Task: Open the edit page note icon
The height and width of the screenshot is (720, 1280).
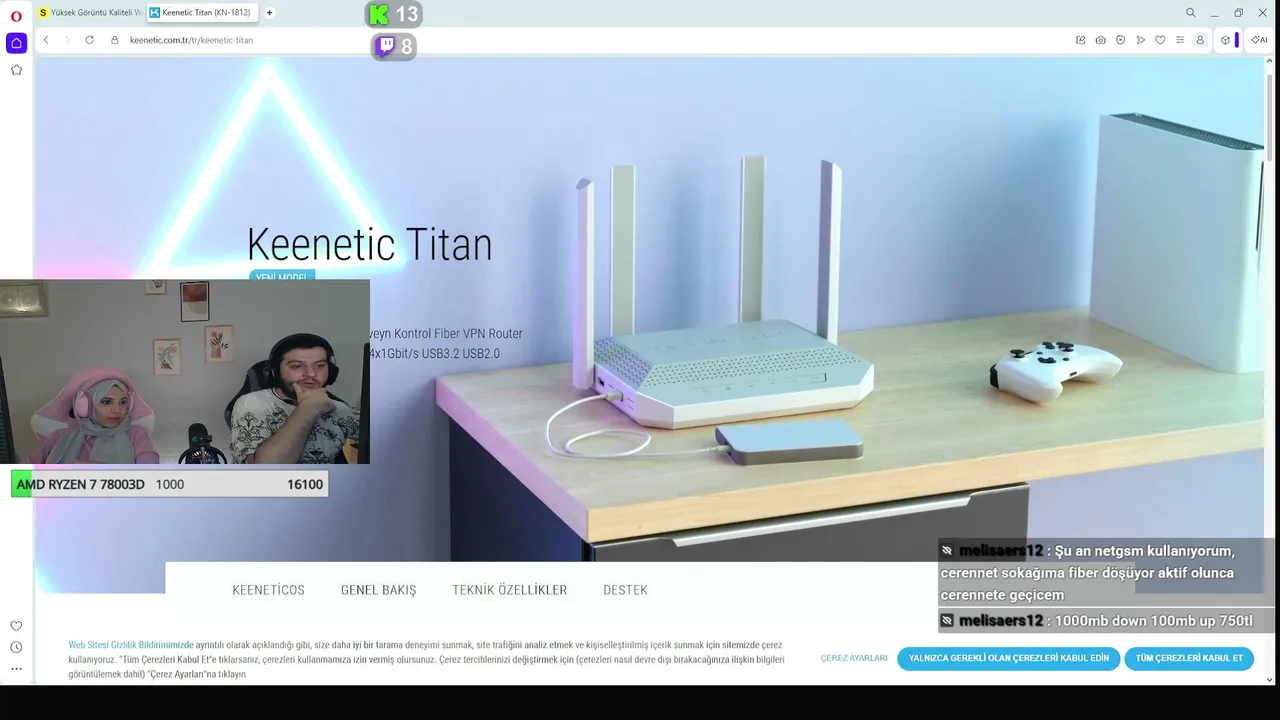Action: pyautogui.click(x=1080, y=40)
